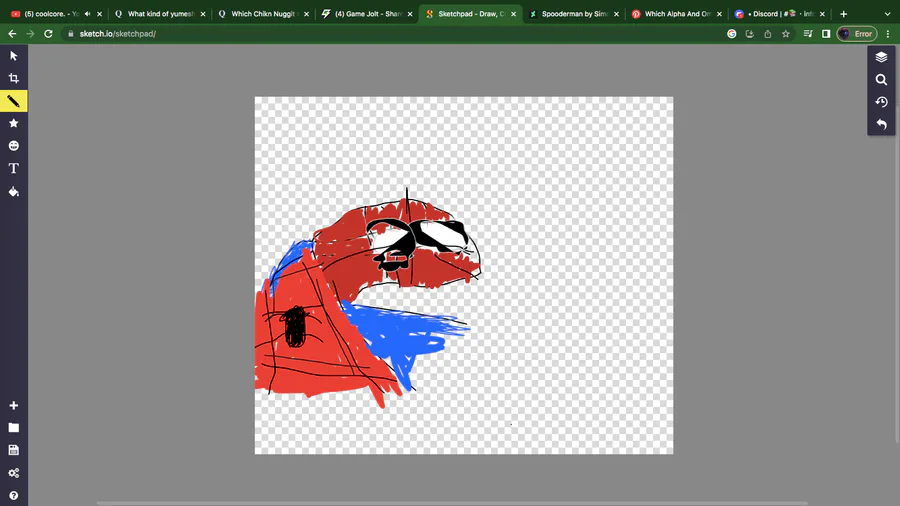Close the Discord tab

(823, 14)
